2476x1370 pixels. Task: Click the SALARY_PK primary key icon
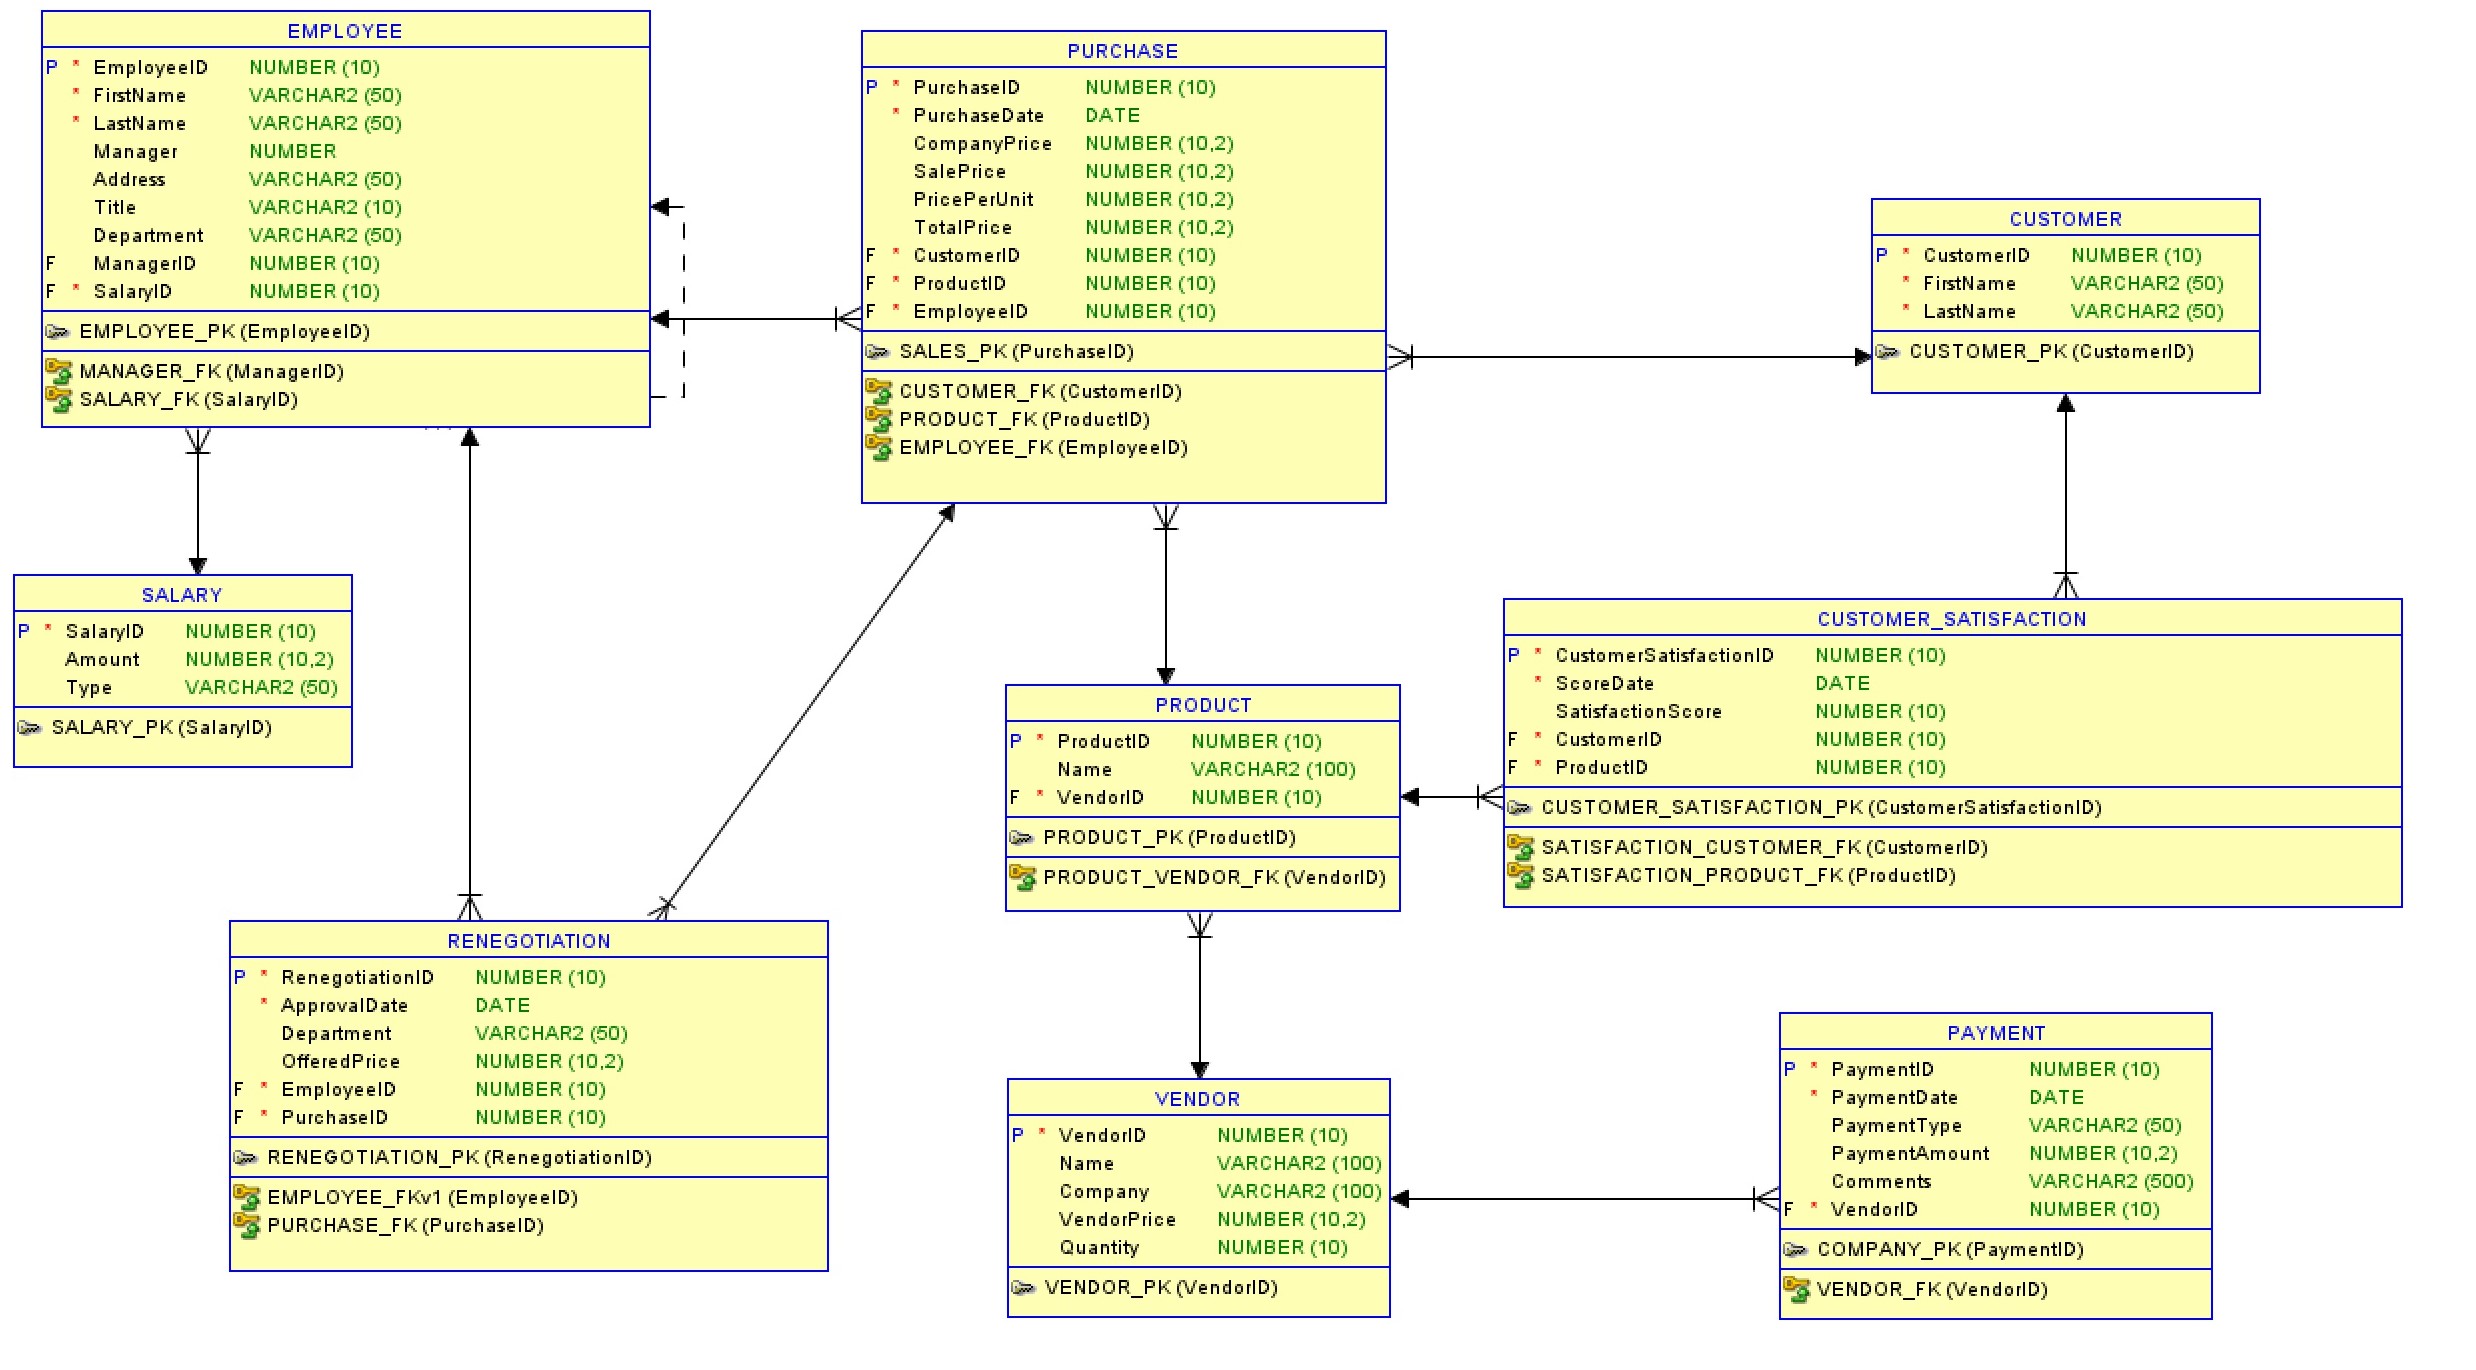click(x=29, y=727)
